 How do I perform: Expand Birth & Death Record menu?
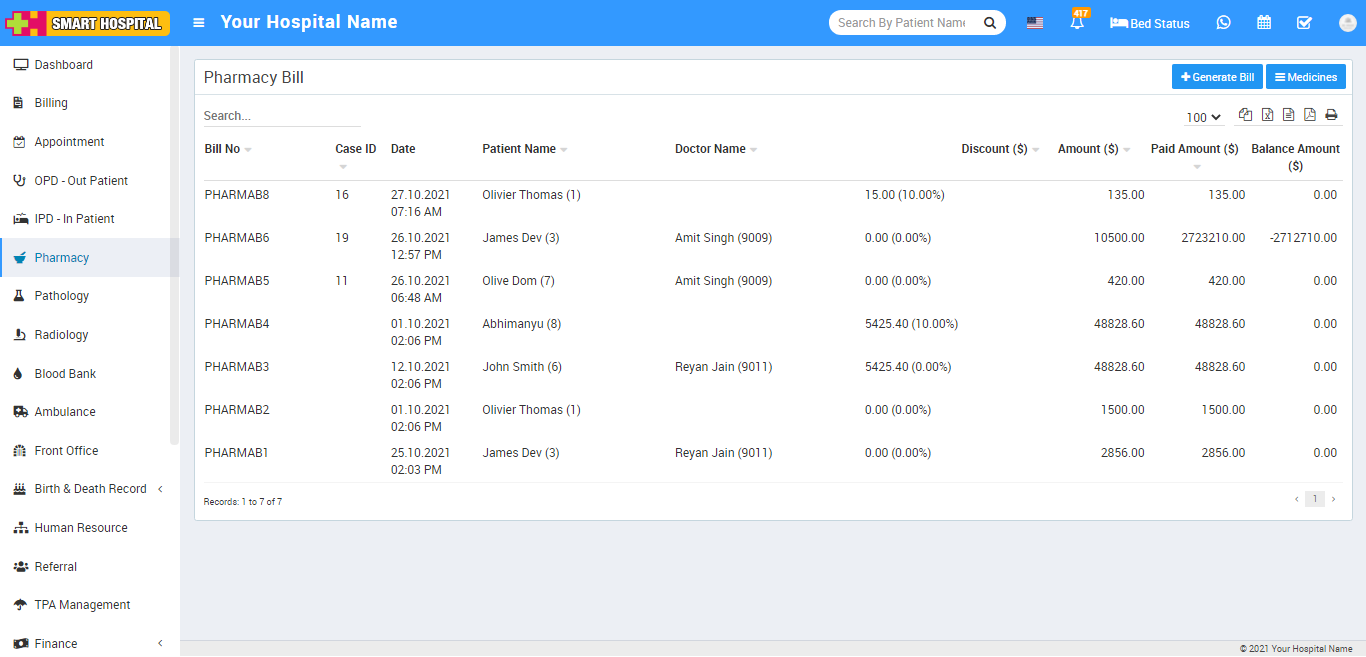point(90,489)
